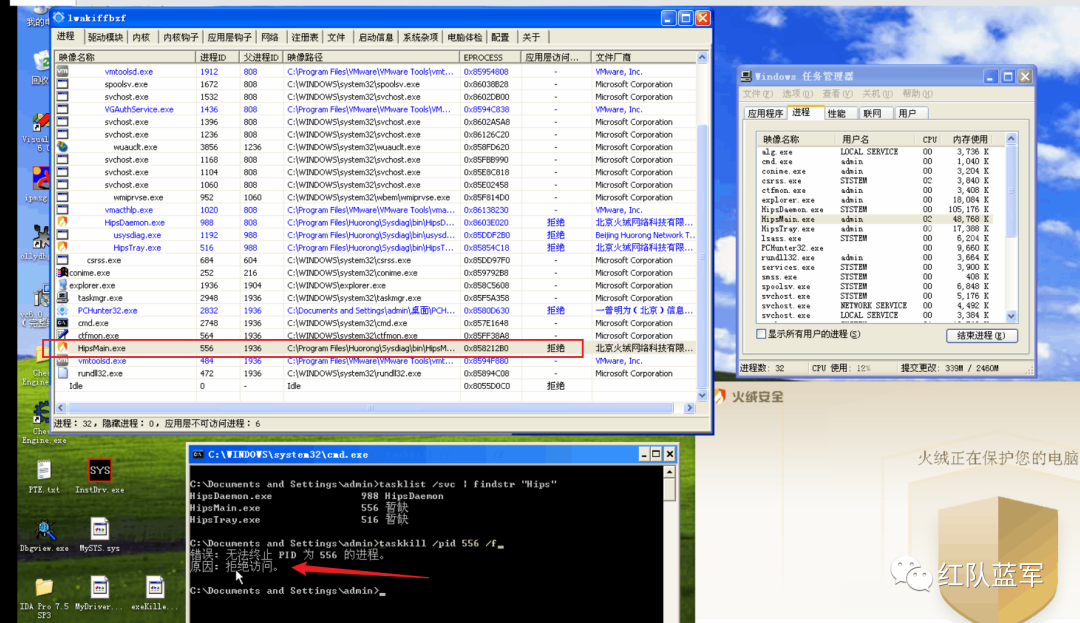Click the wuauclt.exe process icon
This screenshot has height=623, width=1080.
coord(63,147)
